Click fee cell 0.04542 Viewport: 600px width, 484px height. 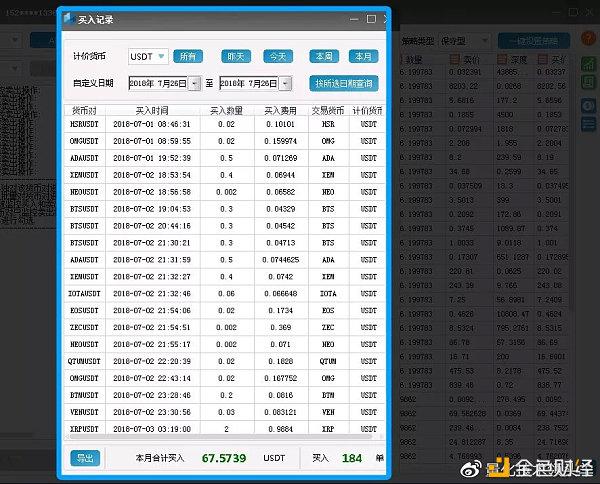(x=280, y=226)
